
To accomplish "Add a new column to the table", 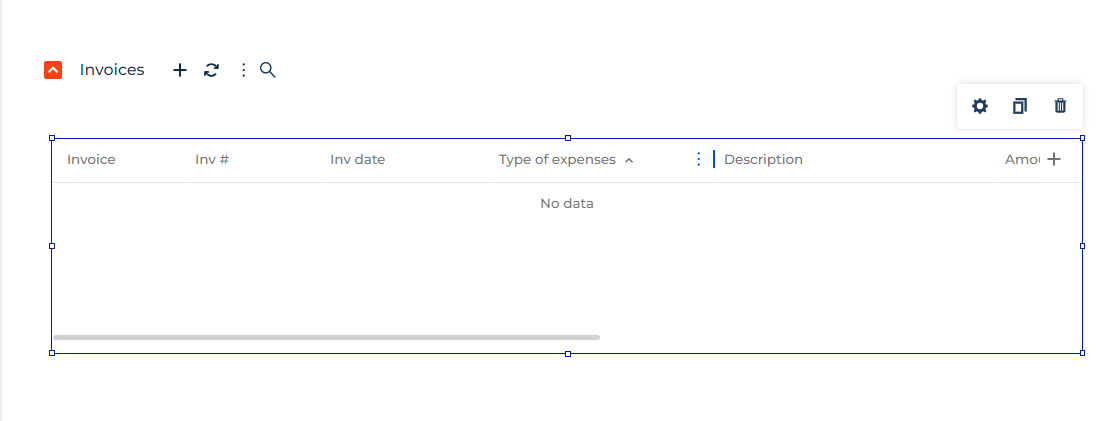I will [x=1054, y=159].
